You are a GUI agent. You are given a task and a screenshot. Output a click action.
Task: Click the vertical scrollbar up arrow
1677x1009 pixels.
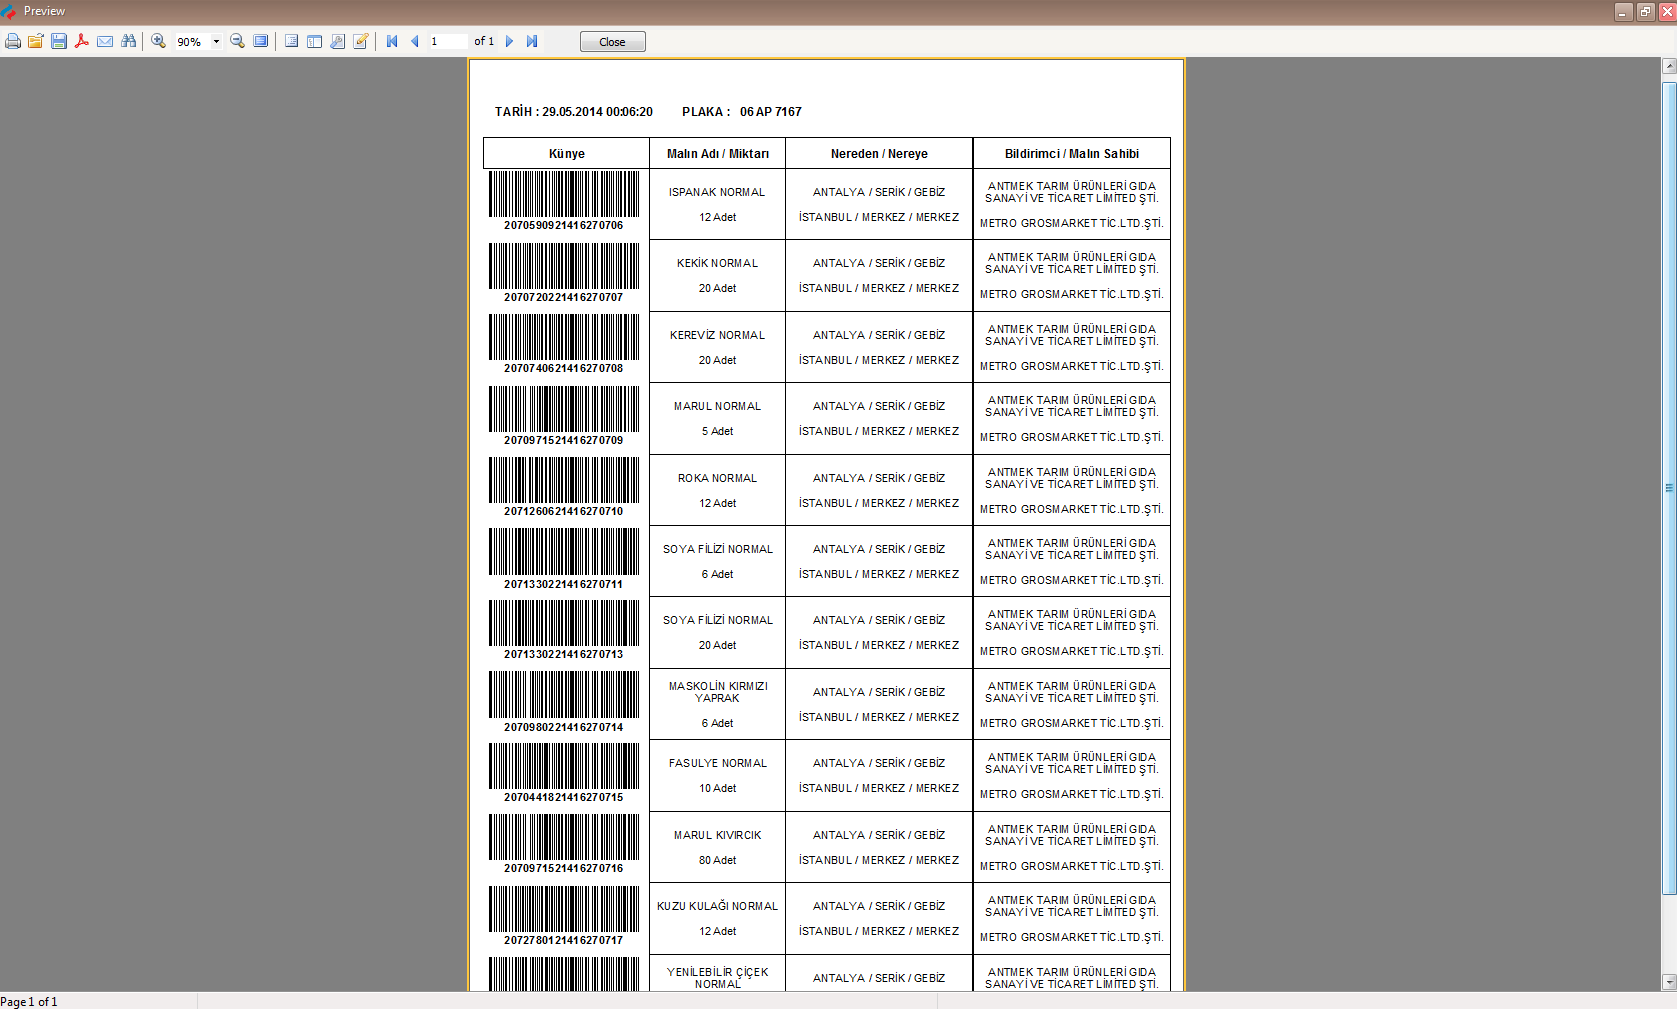[x=1669, y=66]
